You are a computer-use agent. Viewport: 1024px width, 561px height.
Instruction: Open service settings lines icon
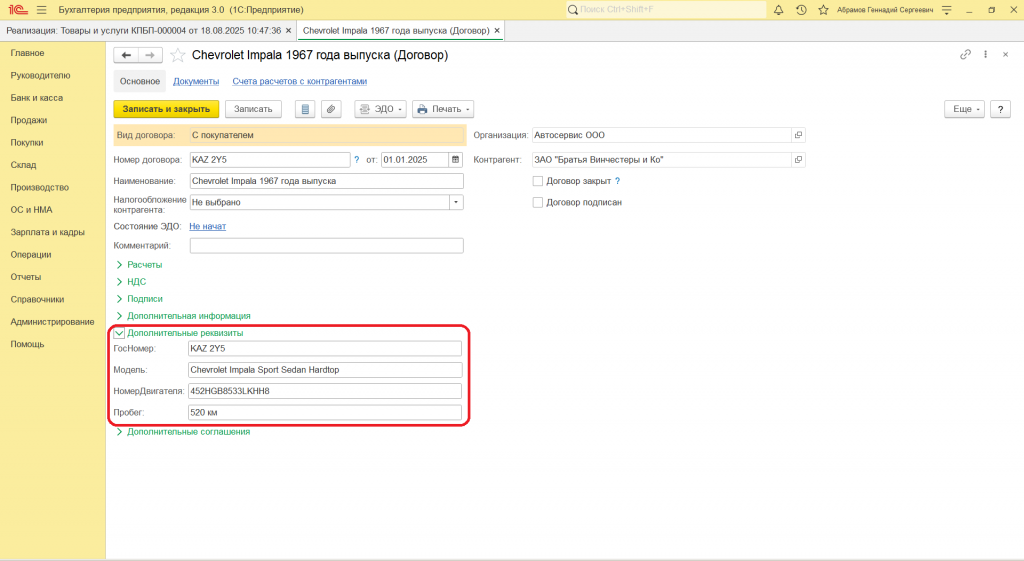(947, 10)
